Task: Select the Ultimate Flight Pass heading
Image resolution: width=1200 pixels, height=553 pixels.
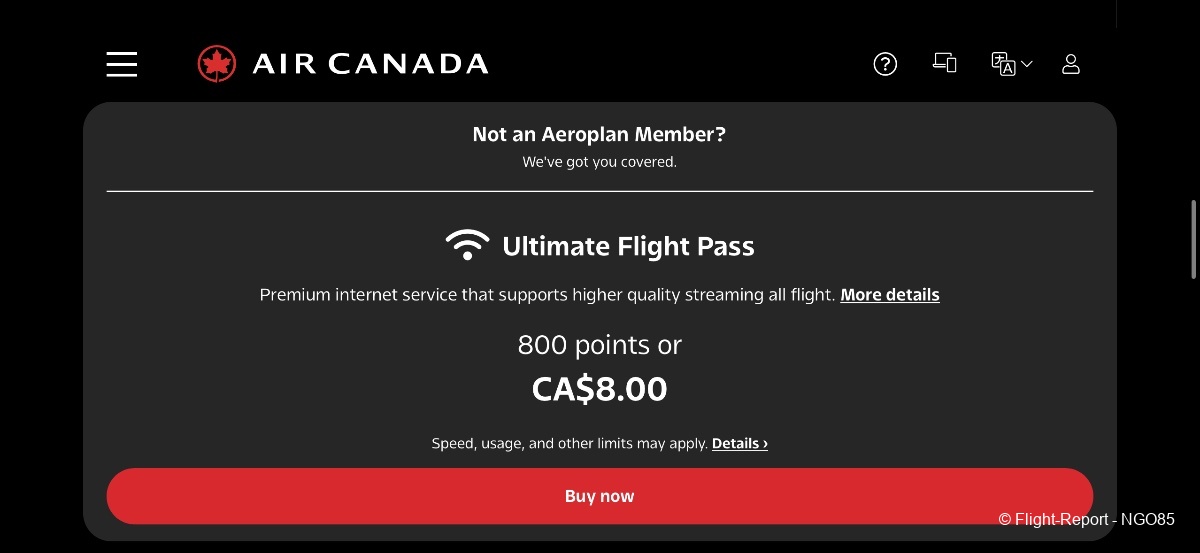Action: (628, 246)
